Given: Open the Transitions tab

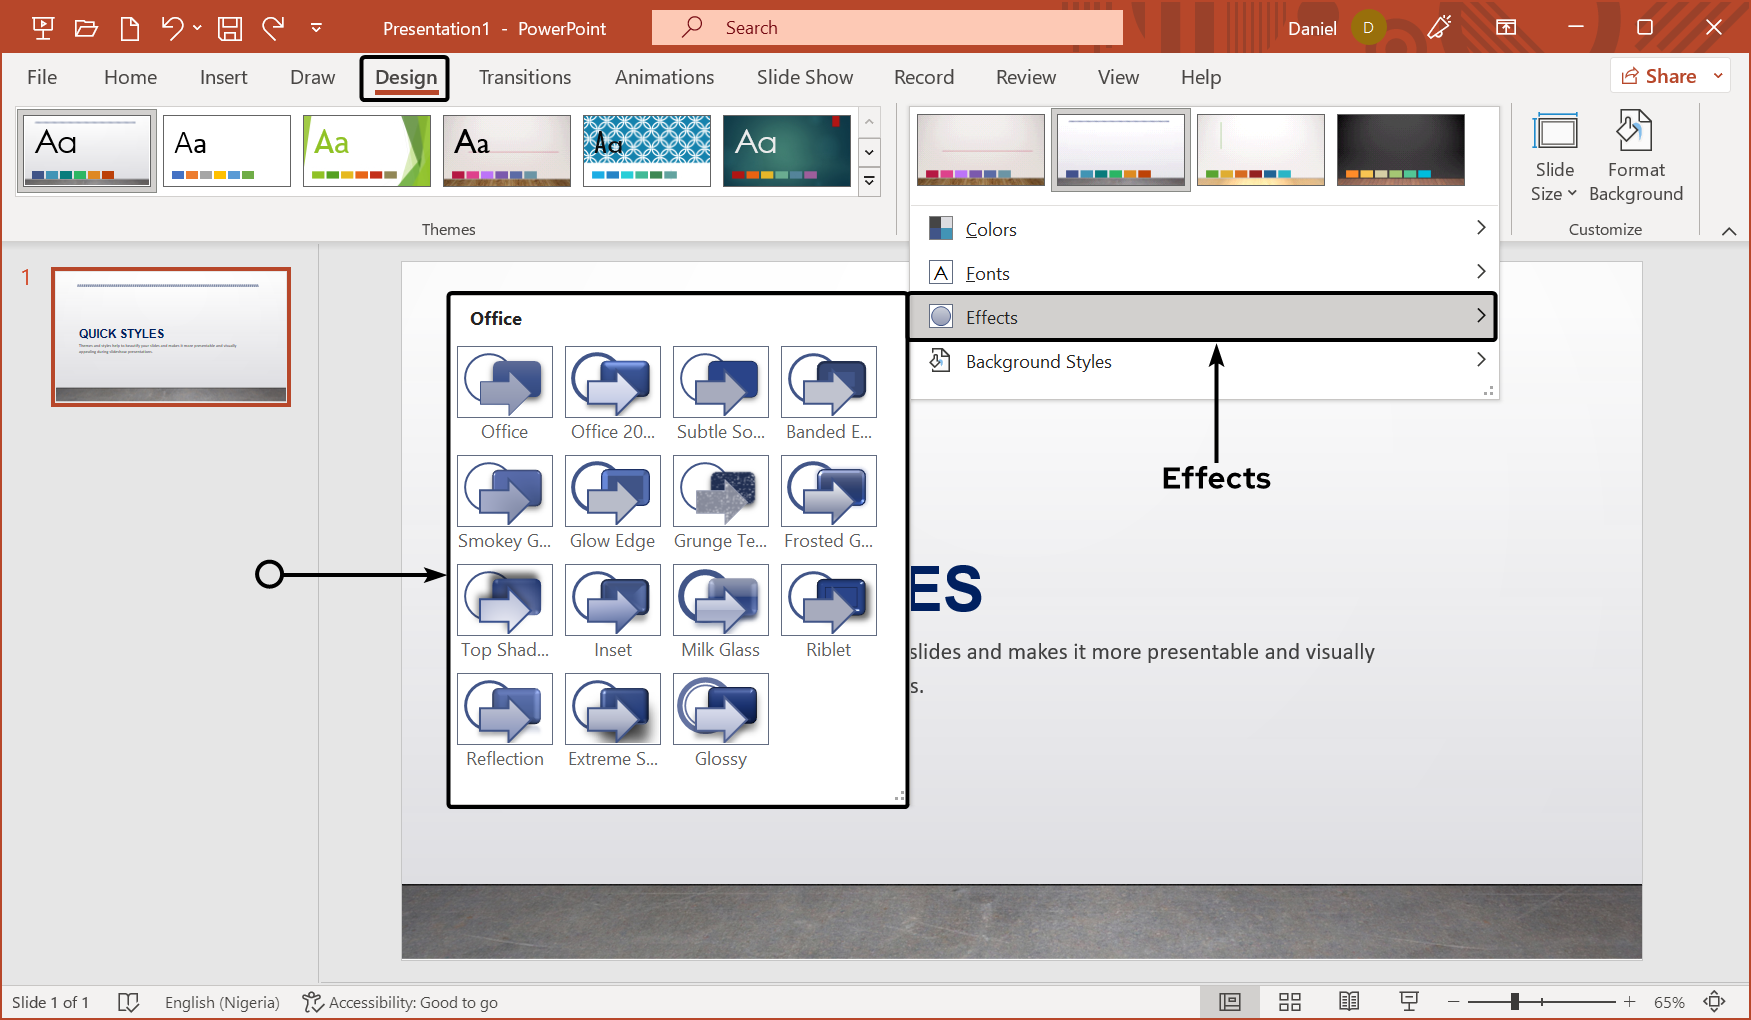Looking at the screenshot, I should point(525,77).
